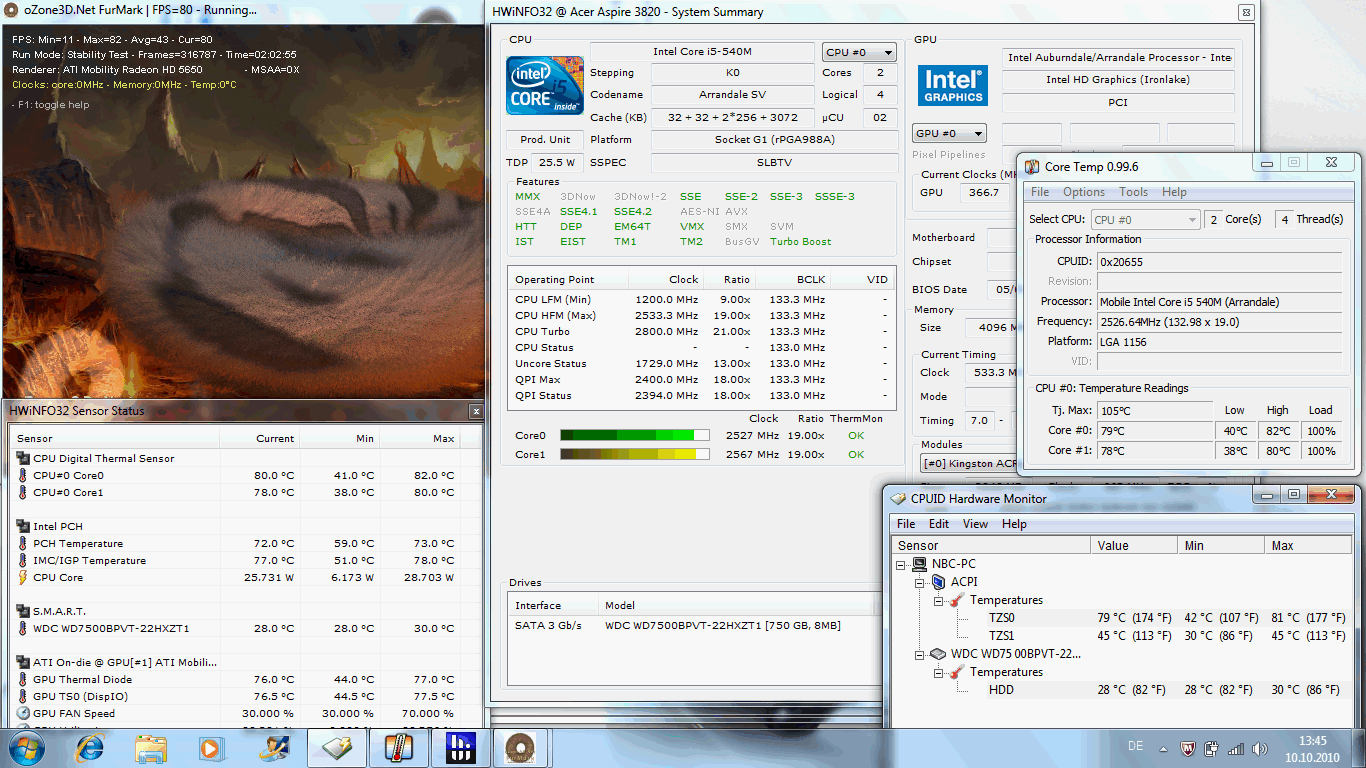The image size is (1366, 768).
Task: Click the thermometer icon beside PCH Temperature
Action: [x=23, y=543]
